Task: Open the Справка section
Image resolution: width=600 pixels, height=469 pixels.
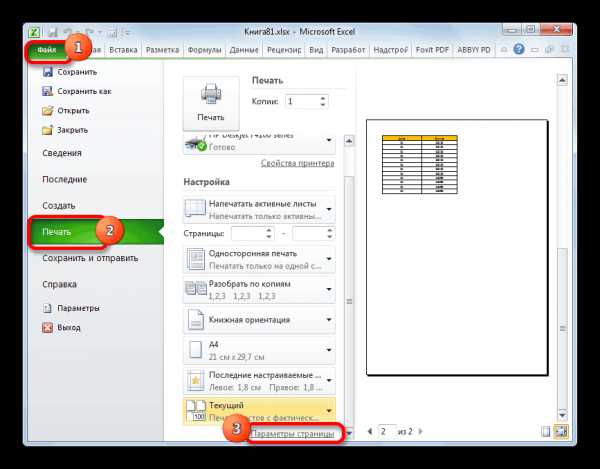Action: [x=59, y=284]
